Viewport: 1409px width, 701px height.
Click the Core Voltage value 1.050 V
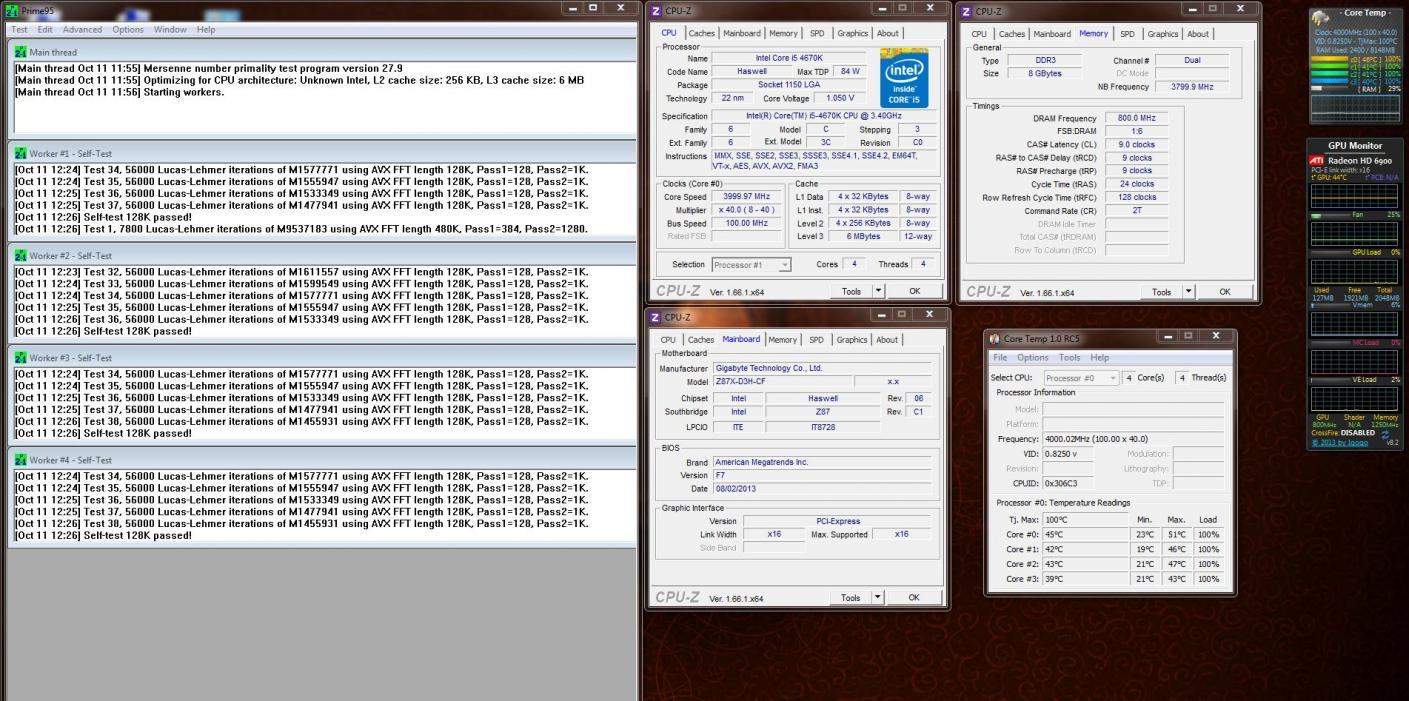pyautogui.click(x=840, y=98)
